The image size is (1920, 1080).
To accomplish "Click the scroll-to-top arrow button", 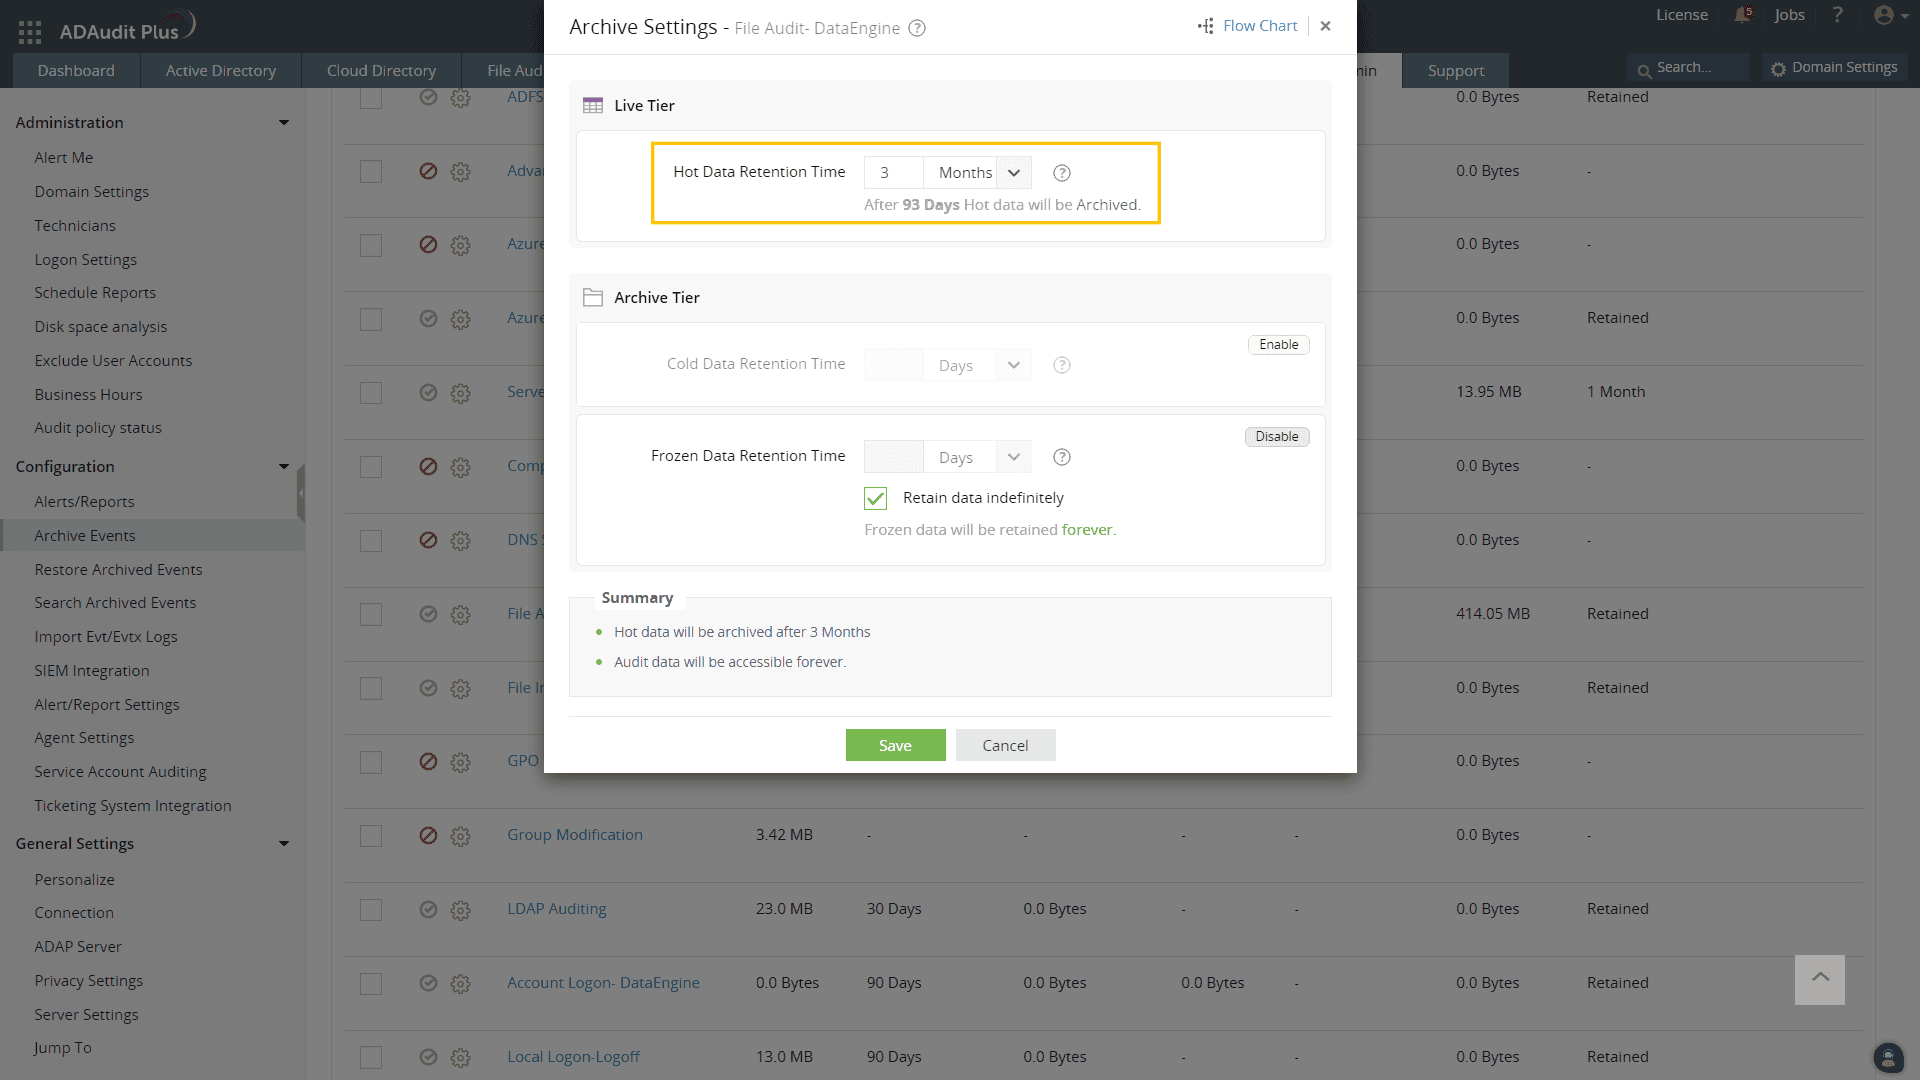I will click(x=1819, y=979).
